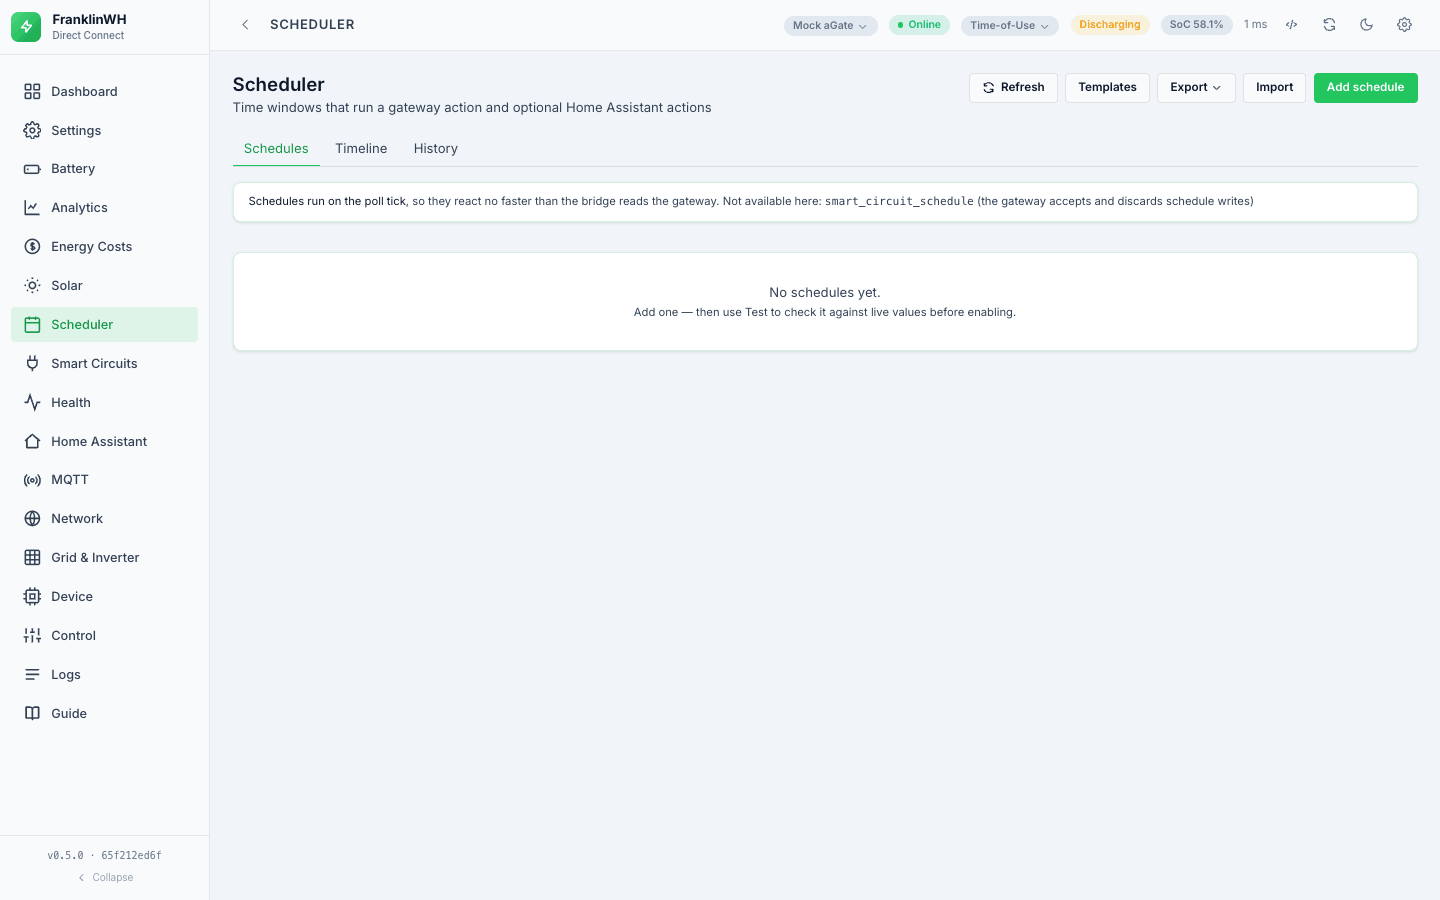
Task: Click the Scheduler page heading
Action: [x=279, y=85]
